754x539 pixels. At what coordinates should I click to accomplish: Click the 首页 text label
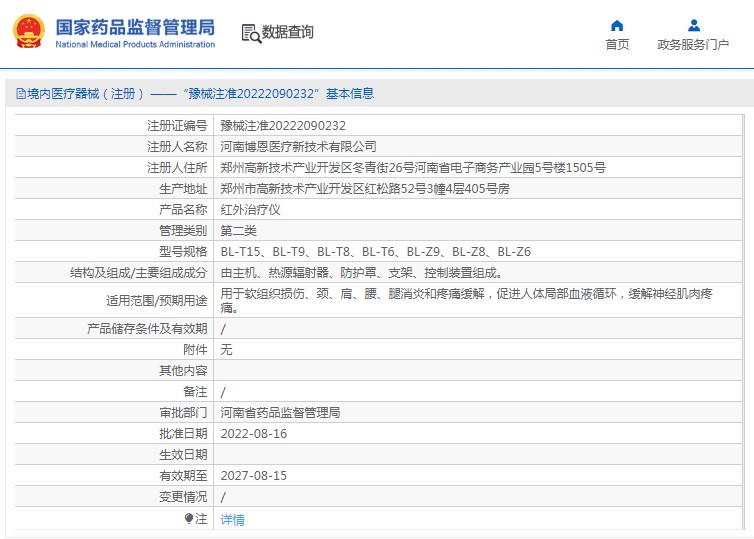tap(617, 45)
